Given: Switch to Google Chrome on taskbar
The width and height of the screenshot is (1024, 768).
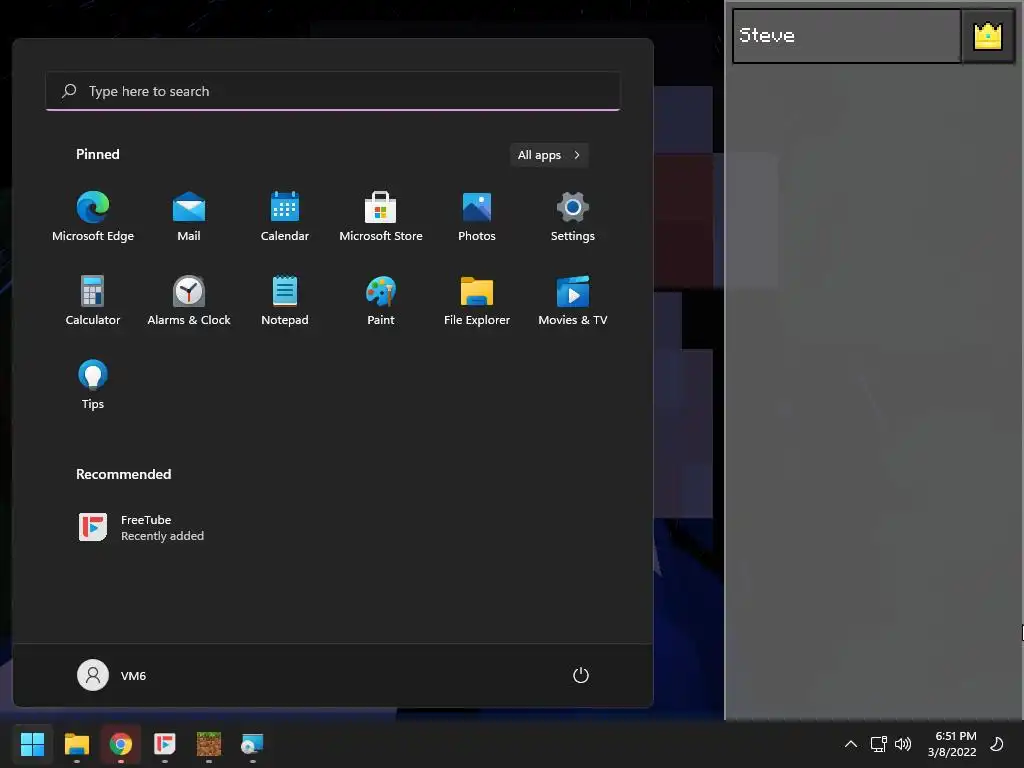Looking at the screenshot, I should pyautogui.click(x=121, y=744).
